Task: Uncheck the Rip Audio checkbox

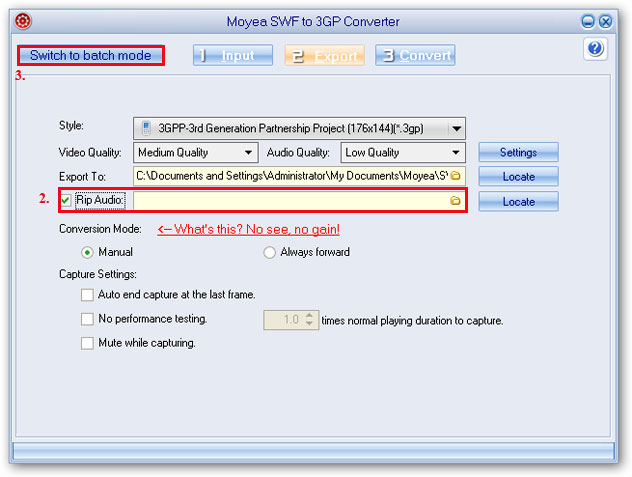Action: 66,200
